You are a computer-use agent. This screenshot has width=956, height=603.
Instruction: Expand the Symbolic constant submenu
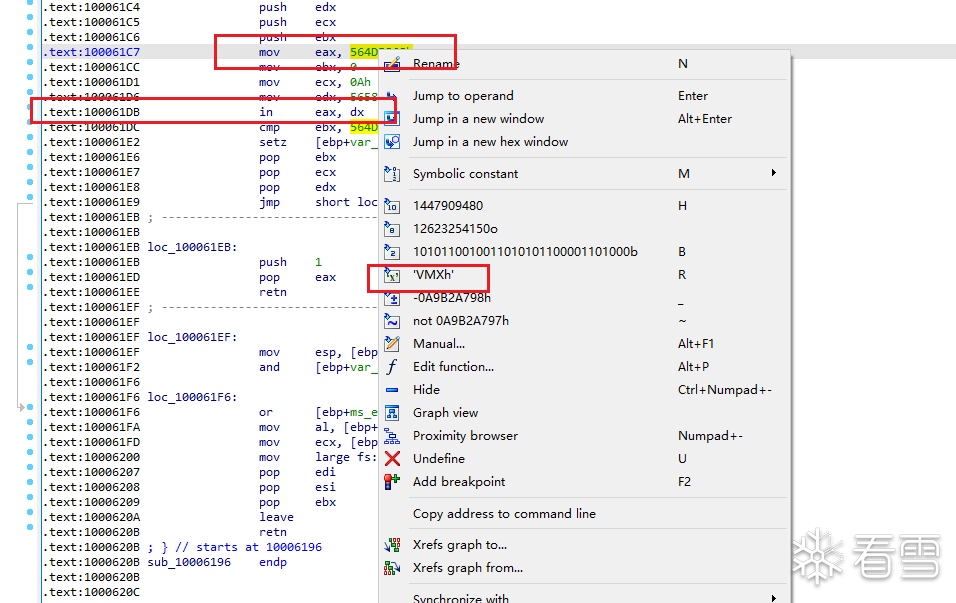773,174
